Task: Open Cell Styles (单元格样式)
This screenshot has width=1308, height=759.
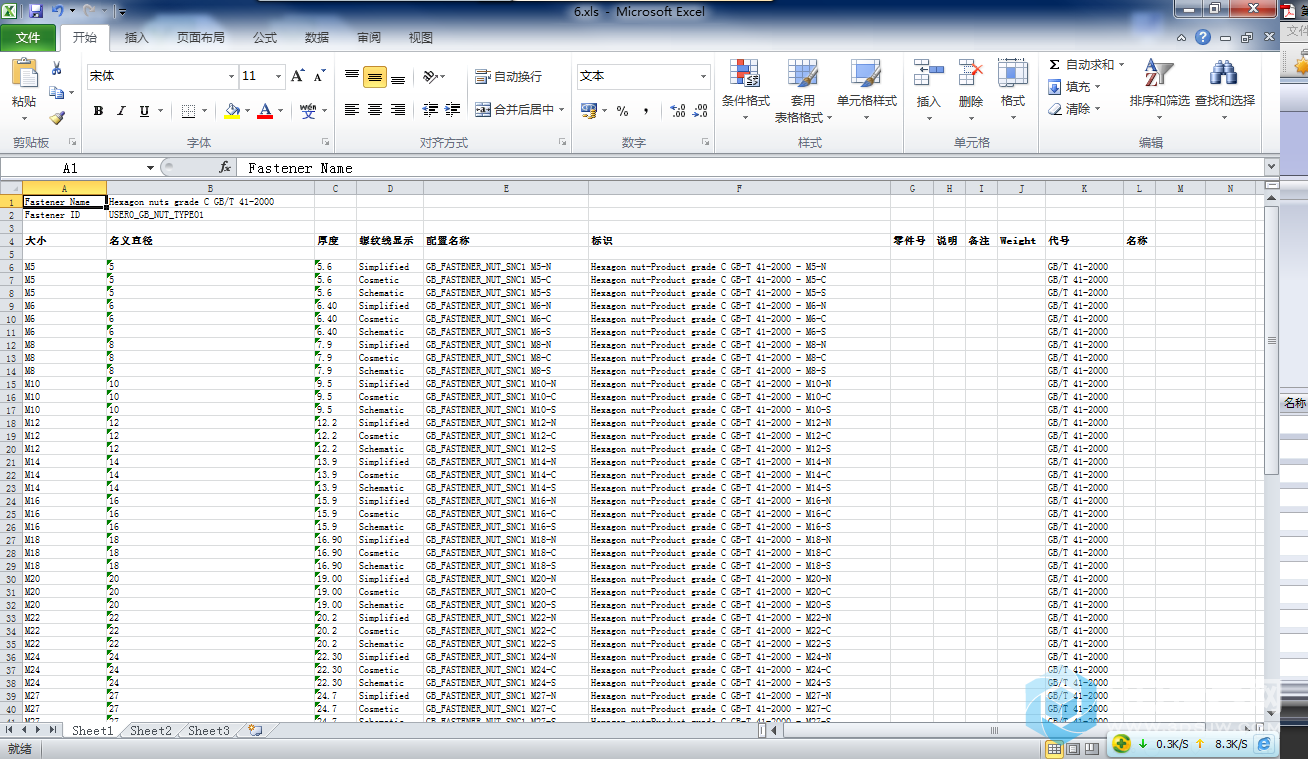Action: click(866, 90)
